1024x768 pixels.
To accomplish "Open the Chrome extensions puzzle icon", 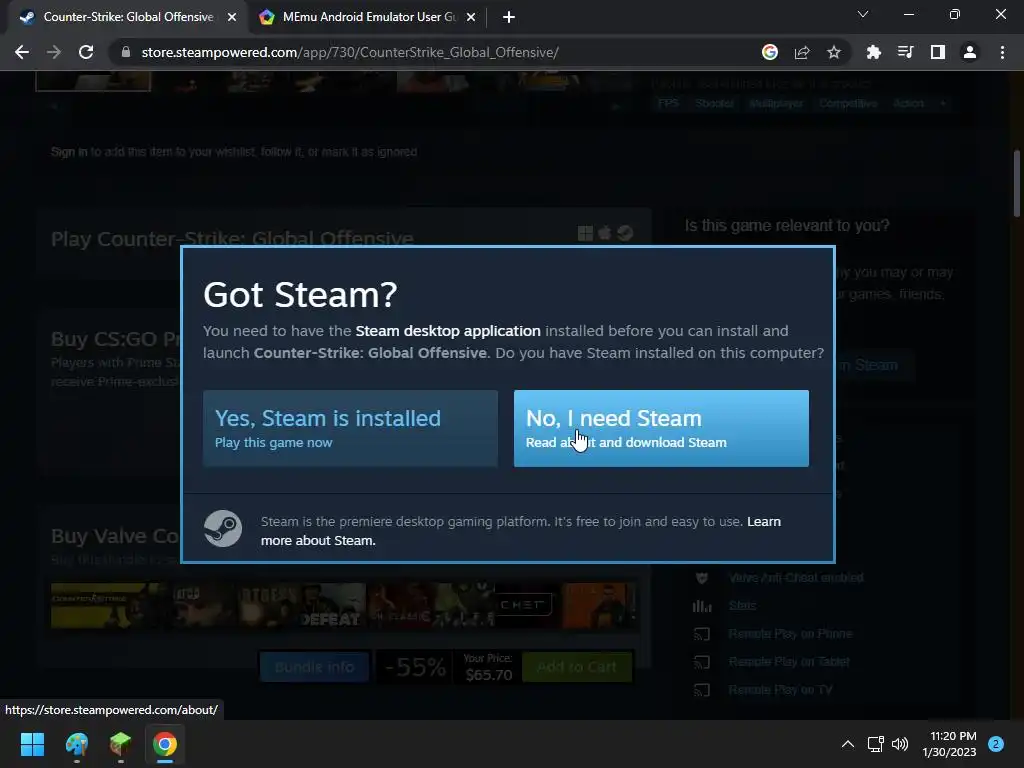I will coord(874,52).
